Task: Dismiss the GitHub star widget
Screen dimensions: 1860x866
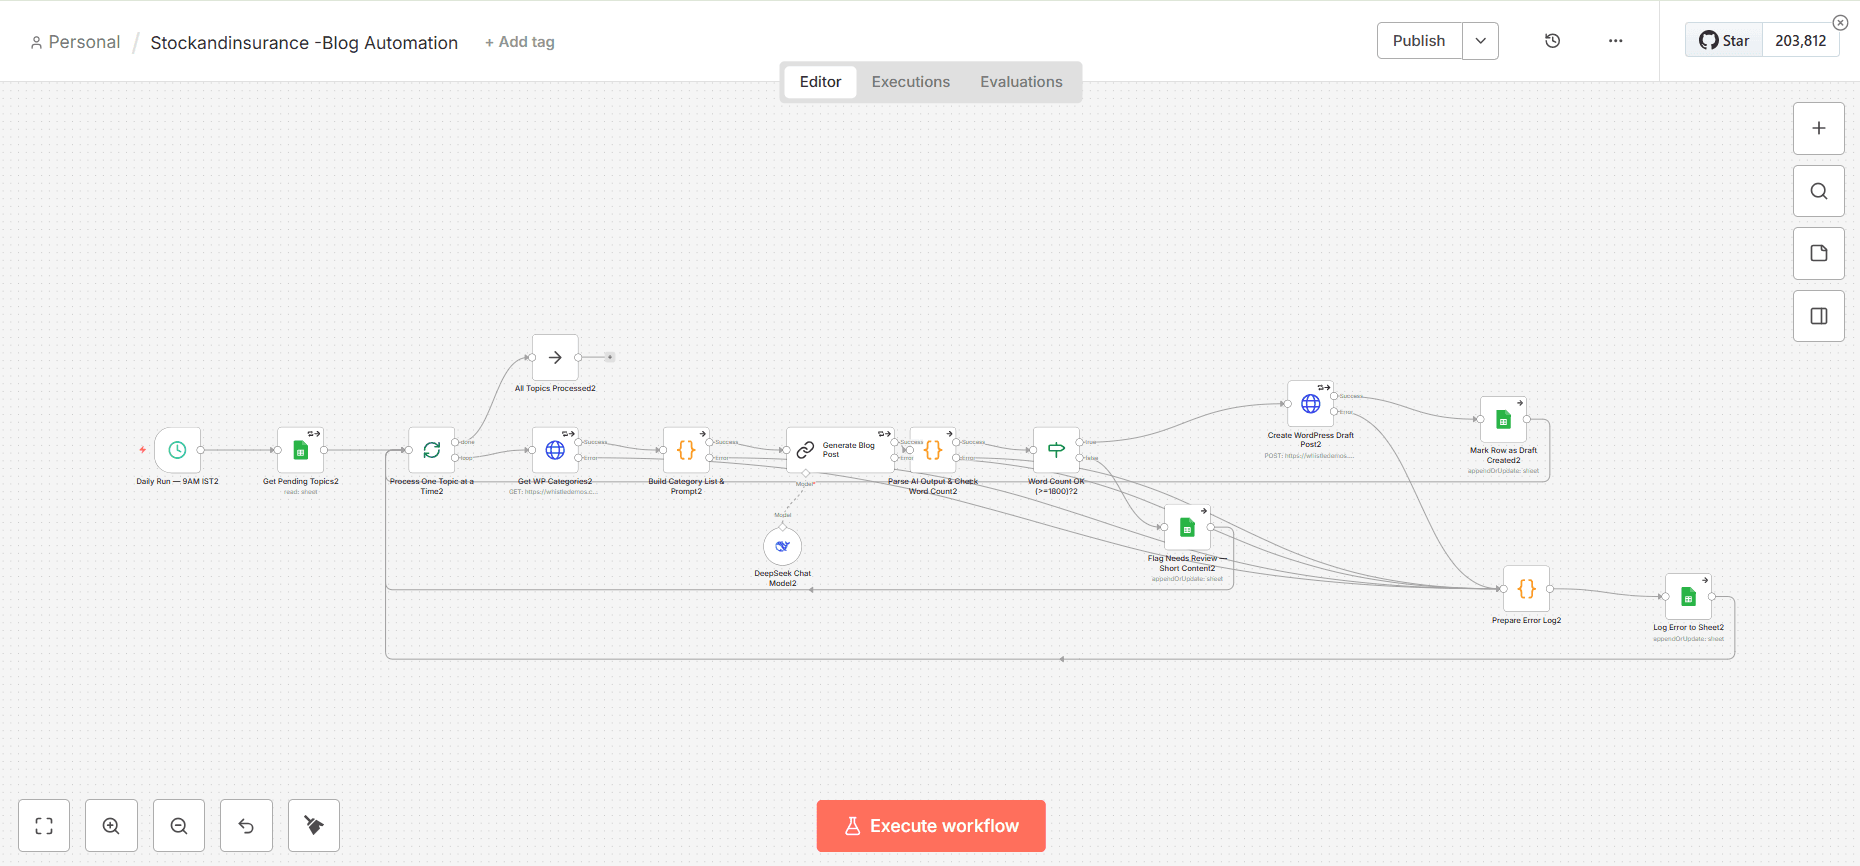Action: pyautogui.click(x=1840, y=23)
